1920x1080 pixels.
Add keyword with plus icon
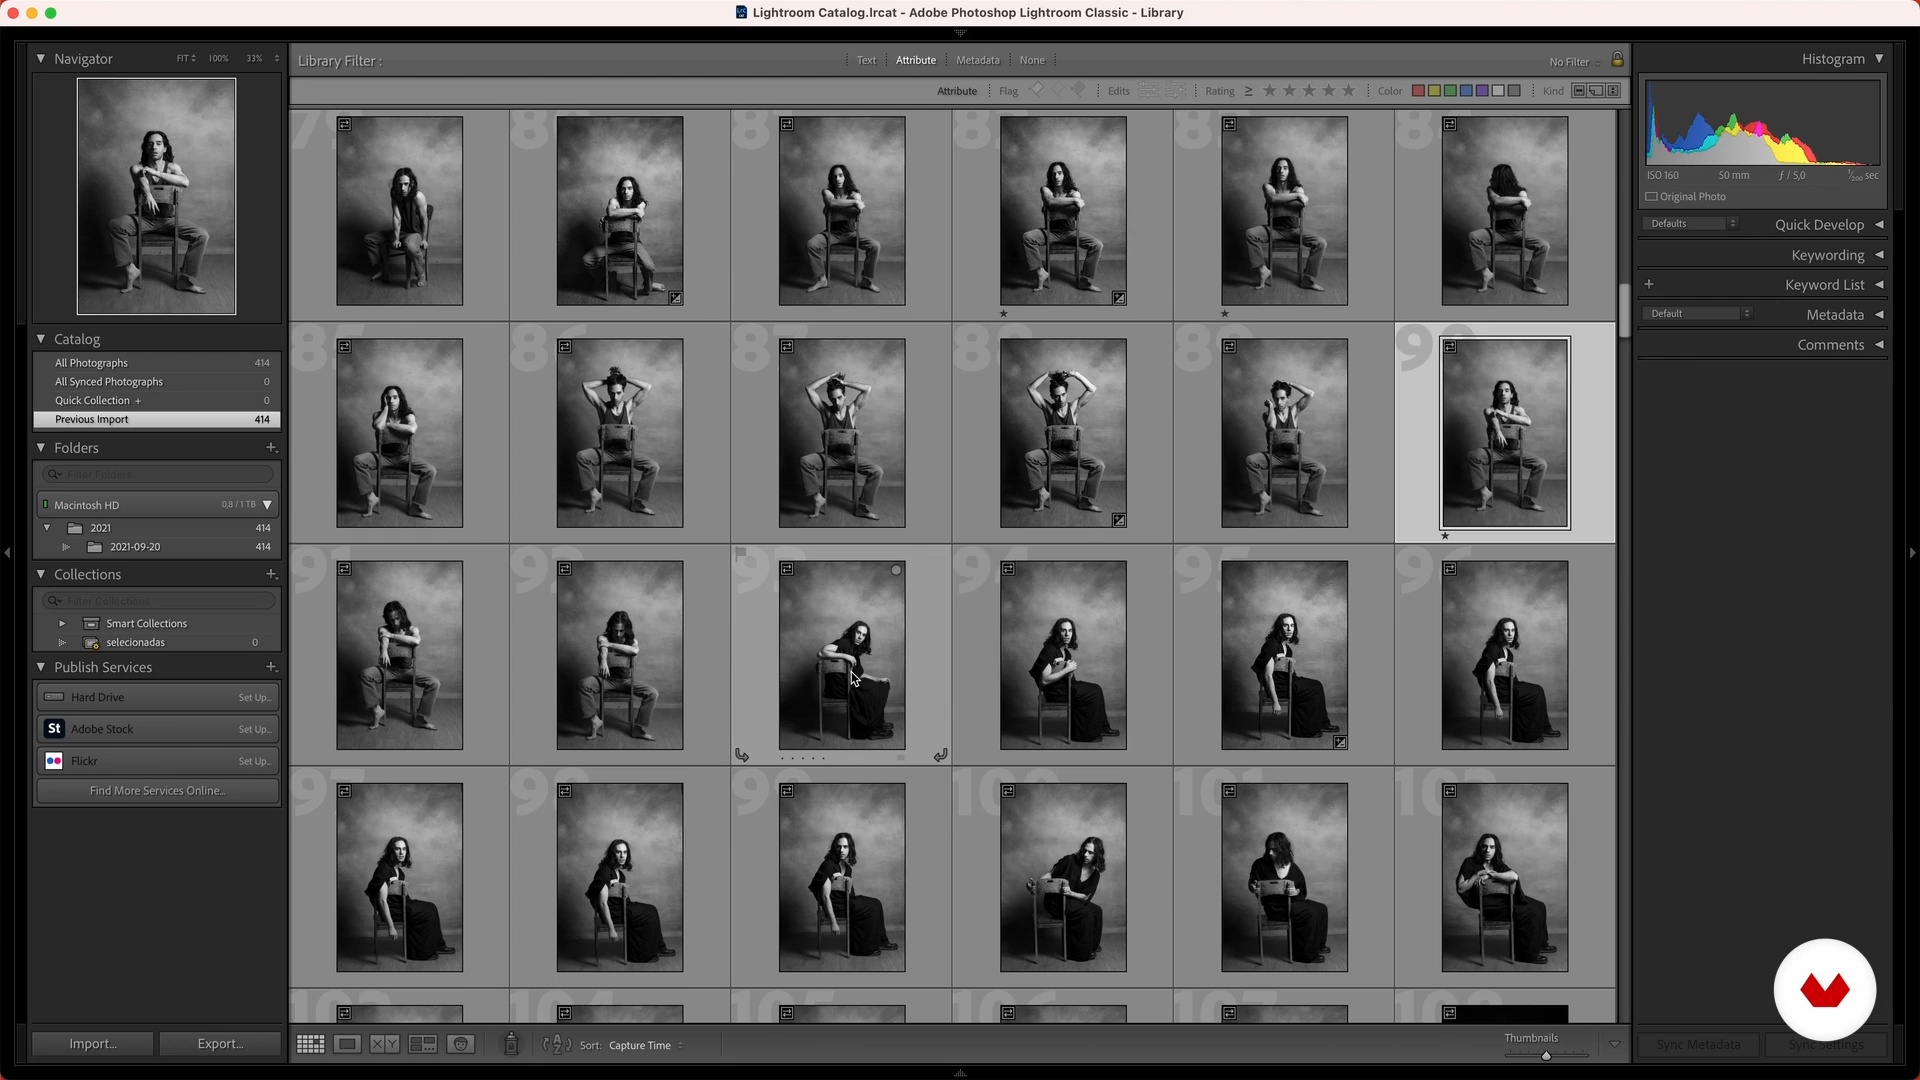click(1649, 284)
